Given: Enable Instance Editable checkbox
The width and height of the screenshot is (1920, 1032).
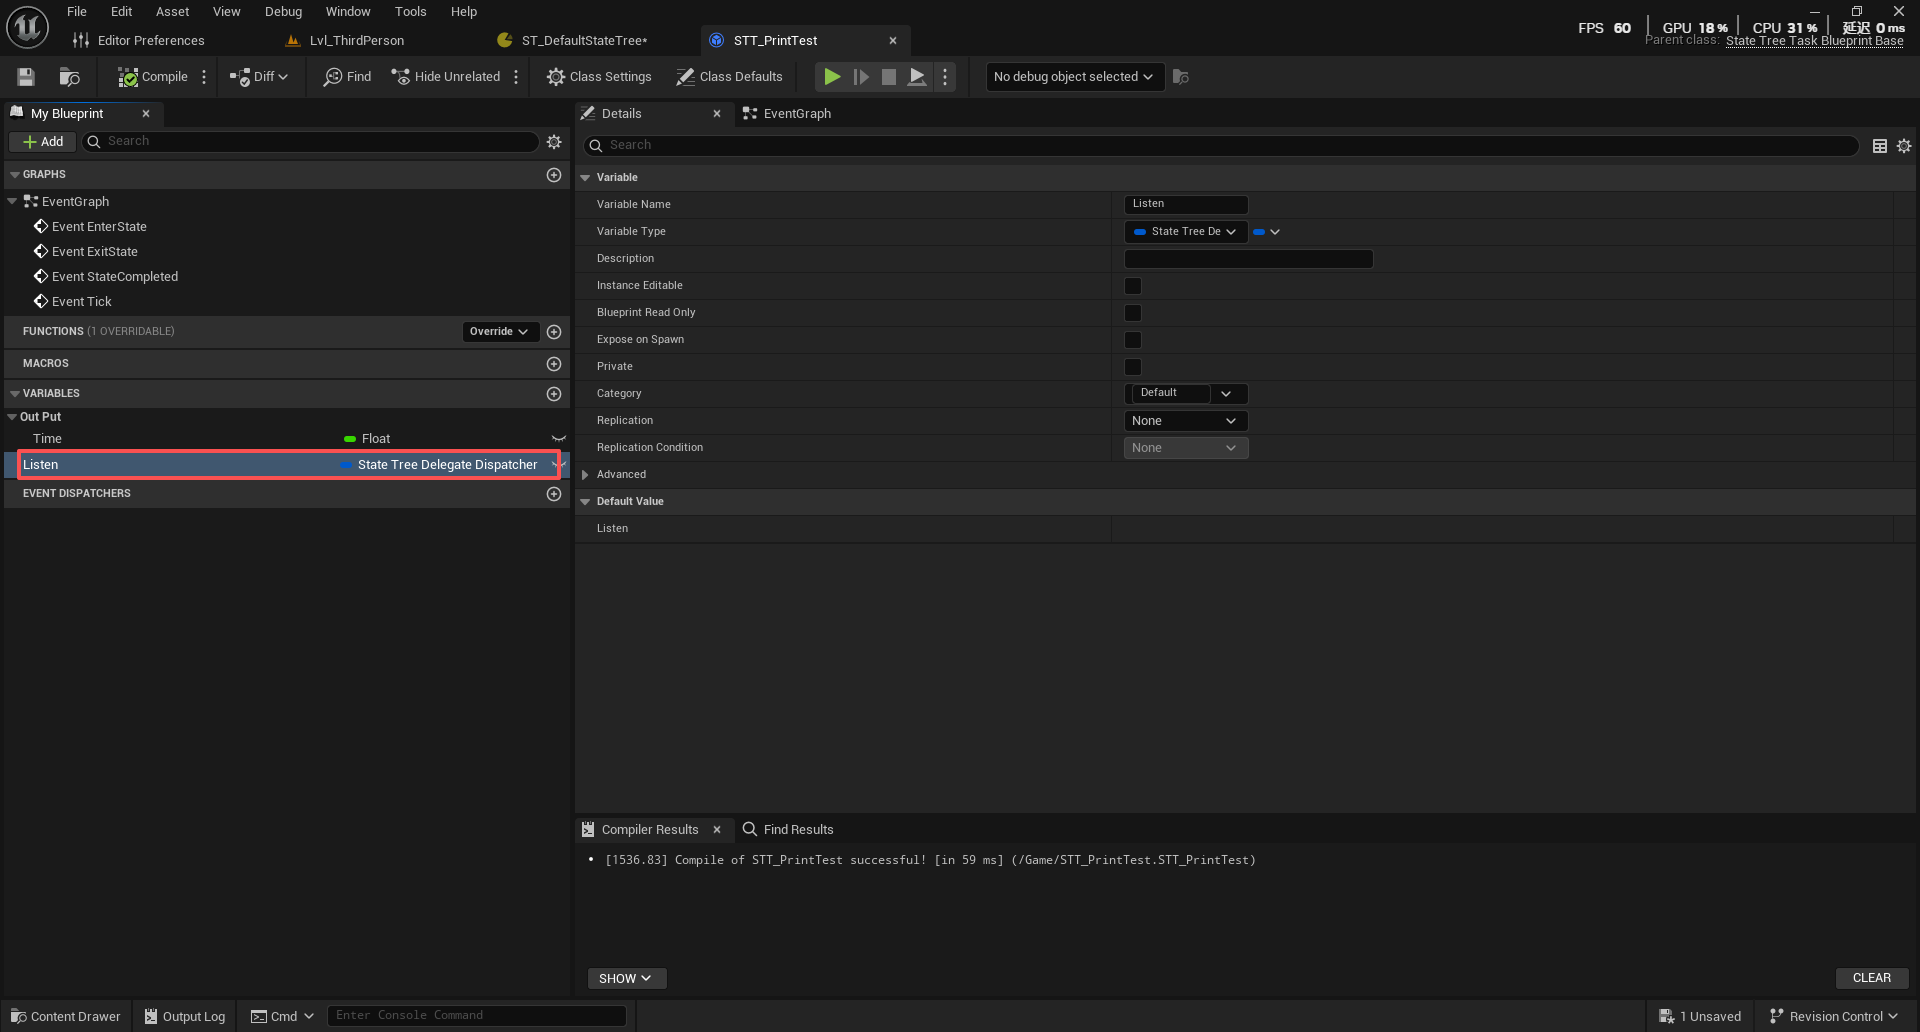Looking at the screenshot, I should [x=1133, y=286].
